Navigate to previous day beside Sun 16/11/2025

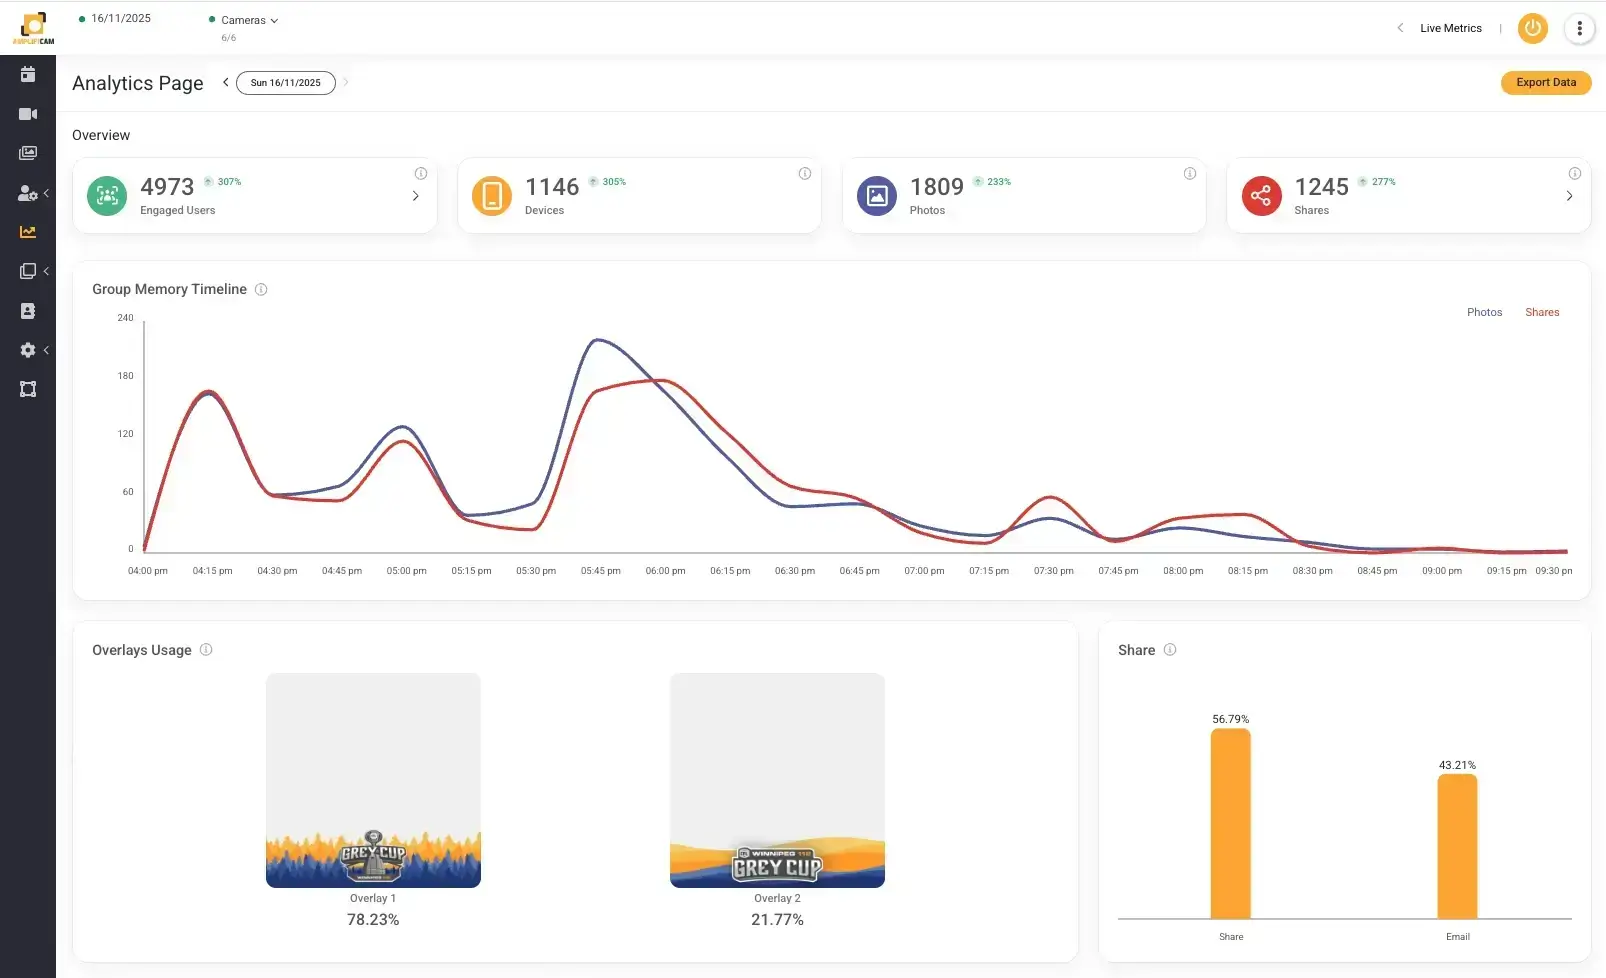225,82
